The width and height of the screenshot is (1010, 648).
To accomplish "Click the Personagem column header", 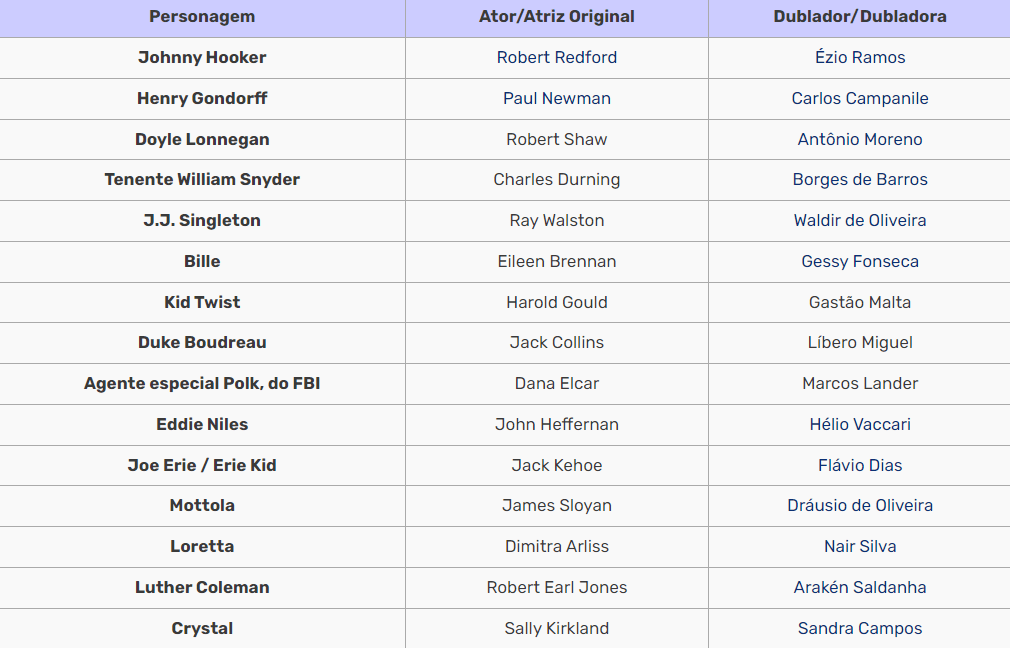I will point(202,17).
